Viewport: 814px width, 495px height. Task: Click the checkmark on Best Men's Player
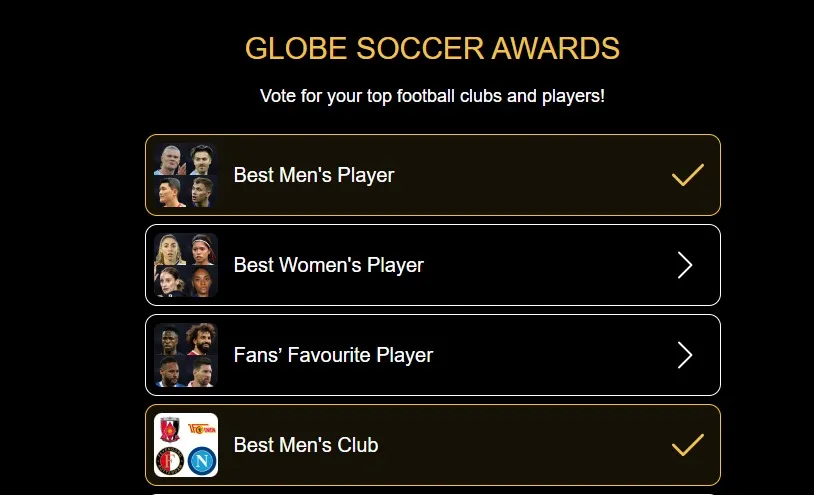coord(687,175)
